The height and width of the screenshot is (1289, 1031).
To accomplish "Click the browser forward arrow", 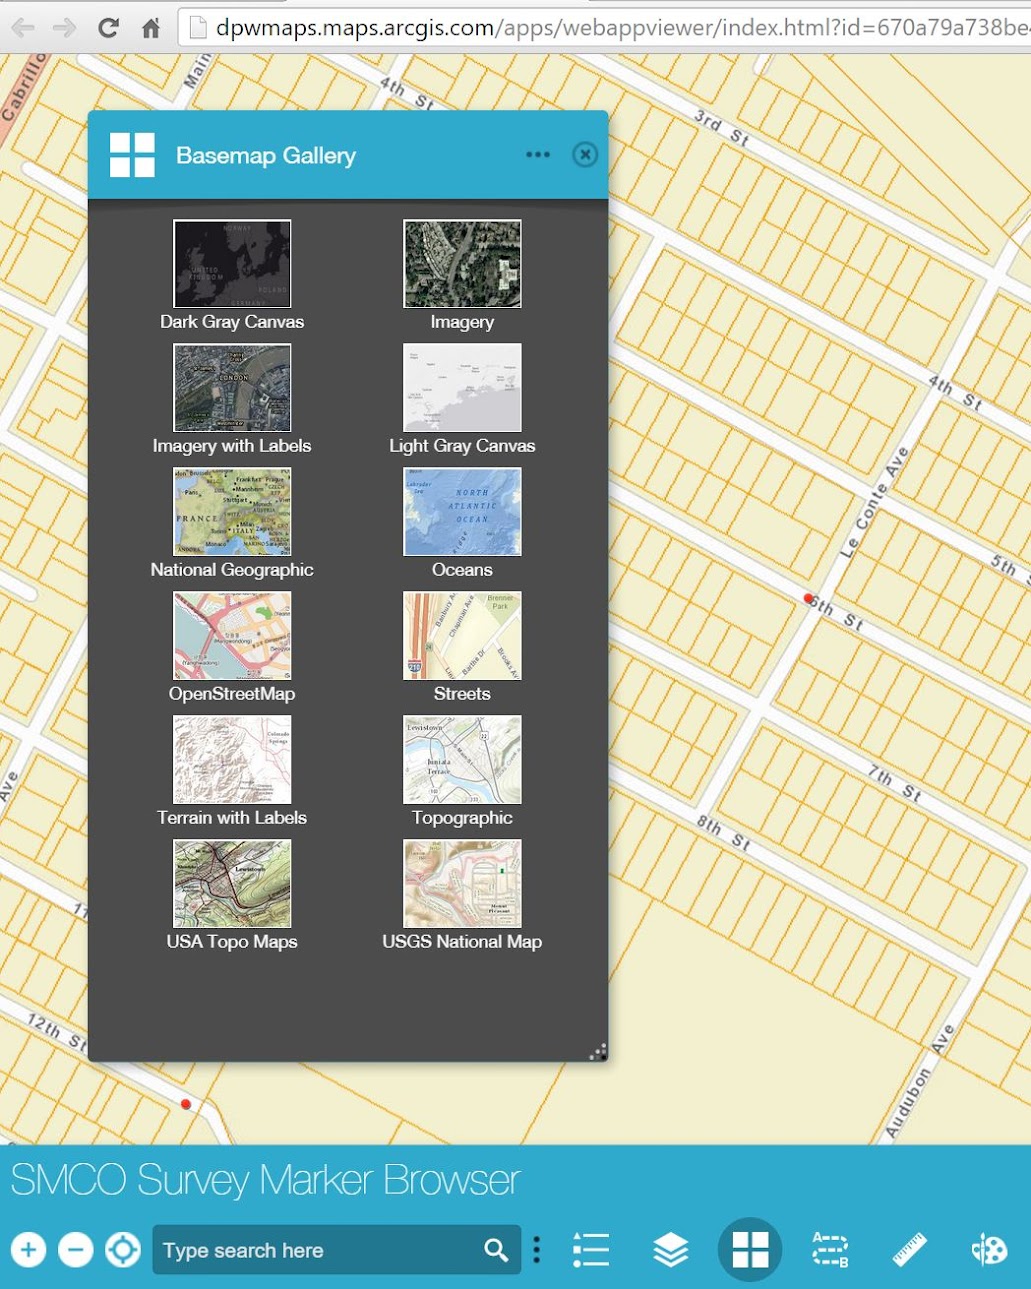I will click(x=65, y=28).
